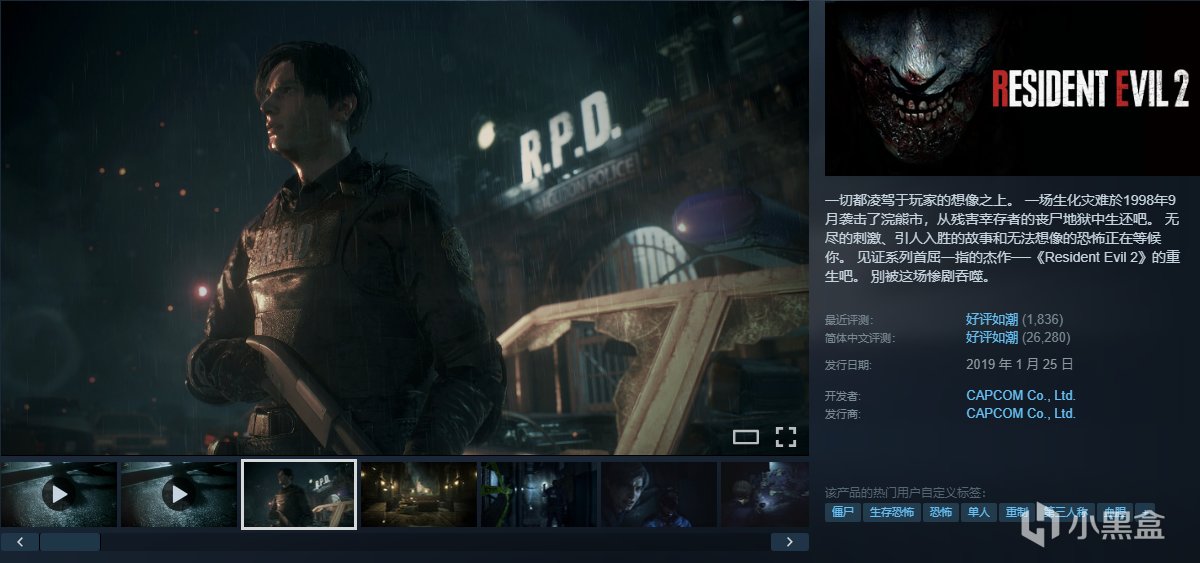This screenshot has width=1200, height=563.
Task: Click the release date 2019 年 1 月 25 日
Action: click(x=1020, y=364)
